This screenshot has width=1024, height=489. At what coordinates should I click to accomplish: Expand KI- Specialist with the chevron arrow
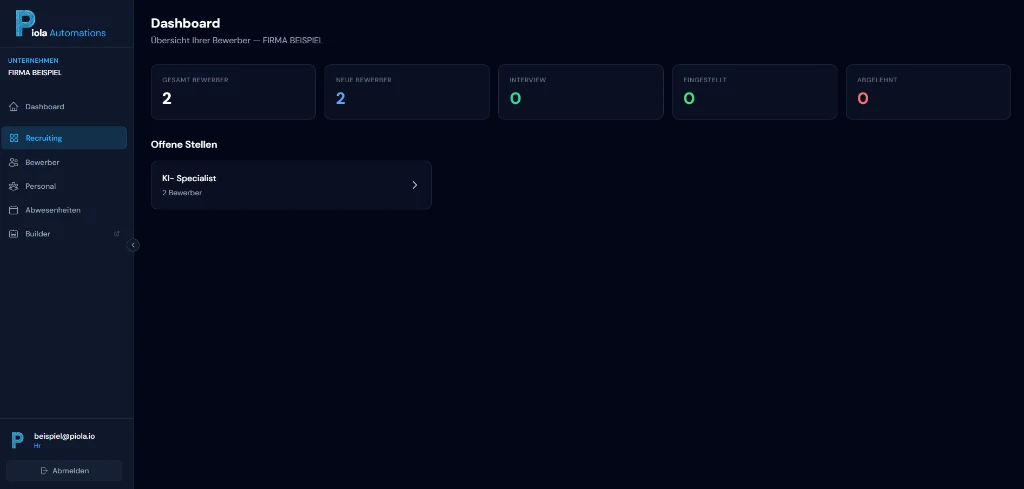point(415,185)
